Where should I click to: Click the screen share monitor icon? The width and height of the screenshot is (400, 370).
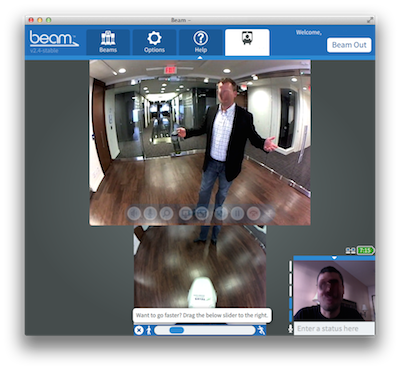[x=185, y=213]
